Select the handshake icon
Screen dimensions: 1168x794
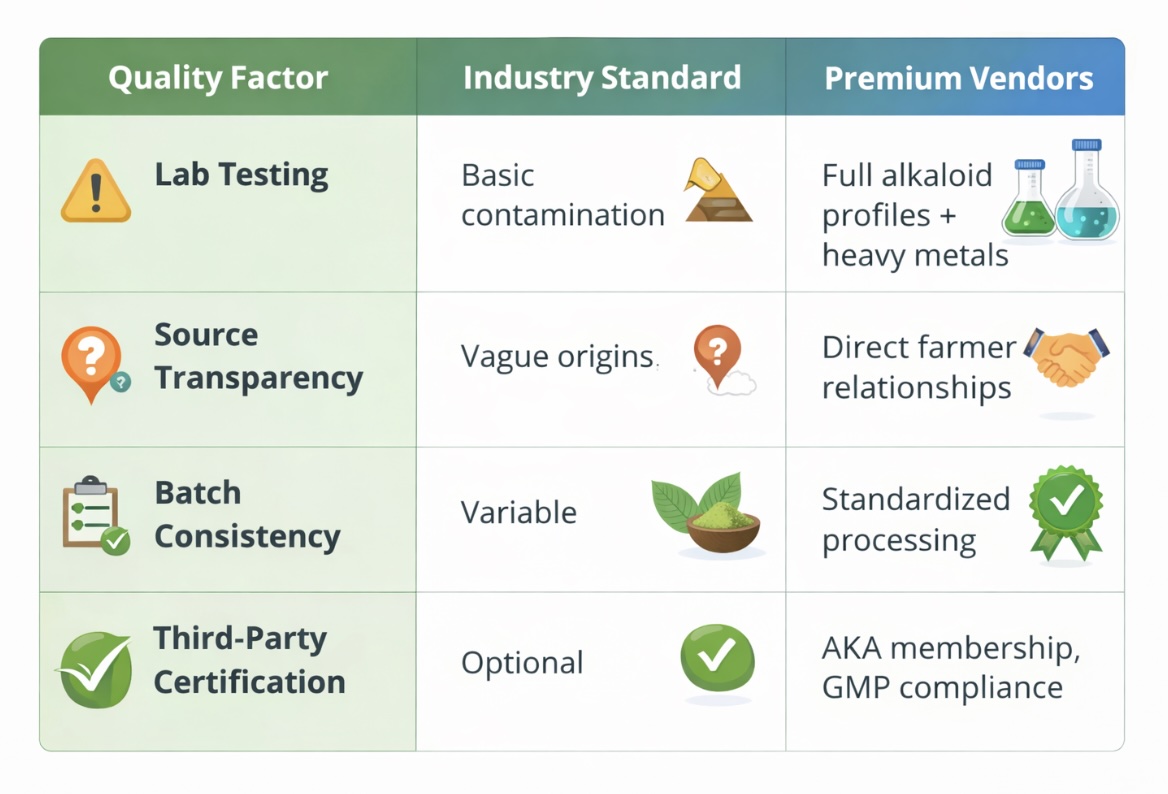[1067, 358]
